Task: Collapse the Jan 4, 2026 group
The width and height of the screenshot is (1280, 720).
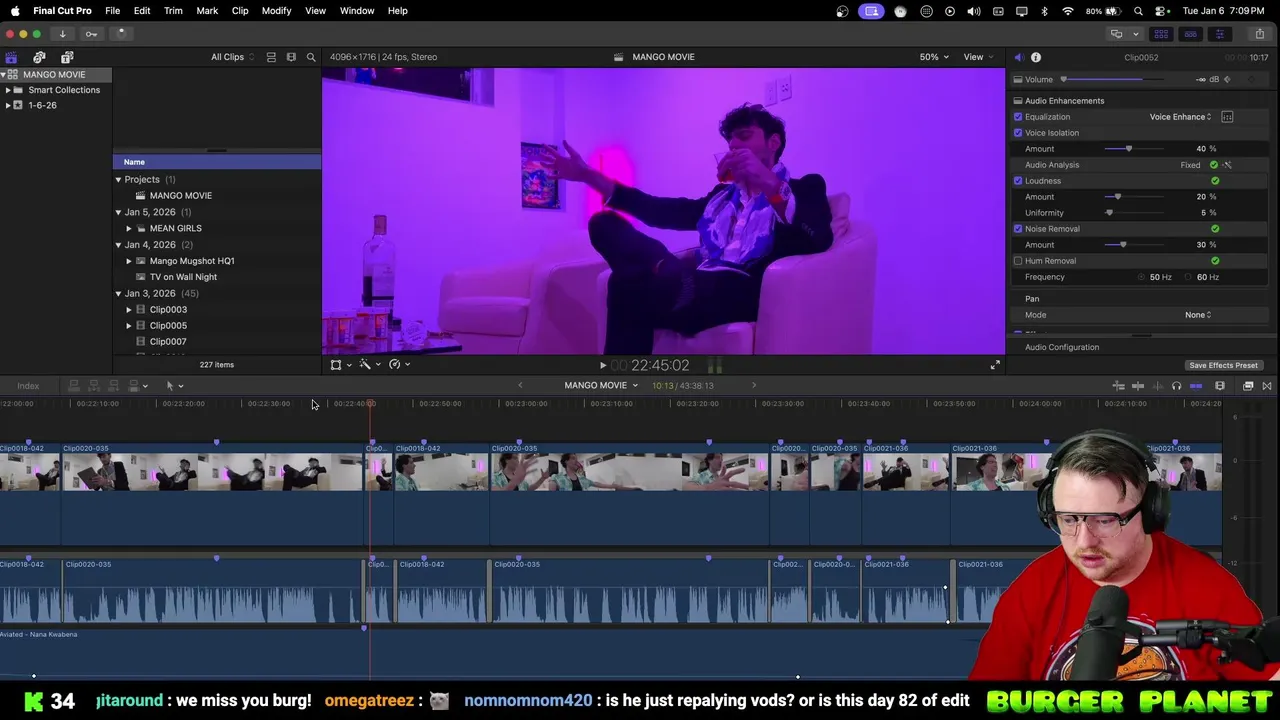Action: [118, 245]
